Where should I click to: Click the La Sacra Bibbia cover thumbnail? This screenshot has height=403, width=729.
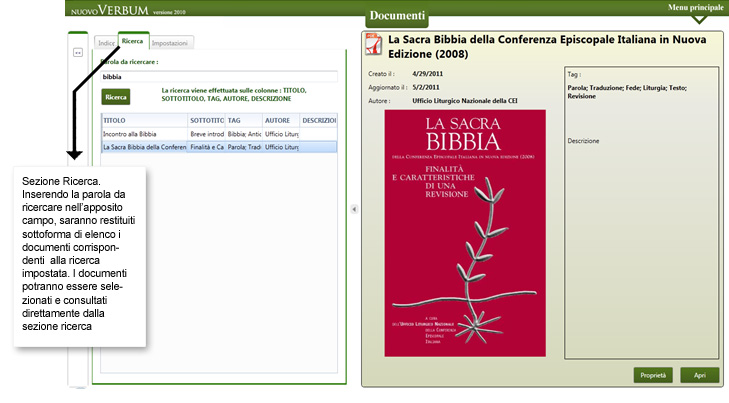(465, 232)
